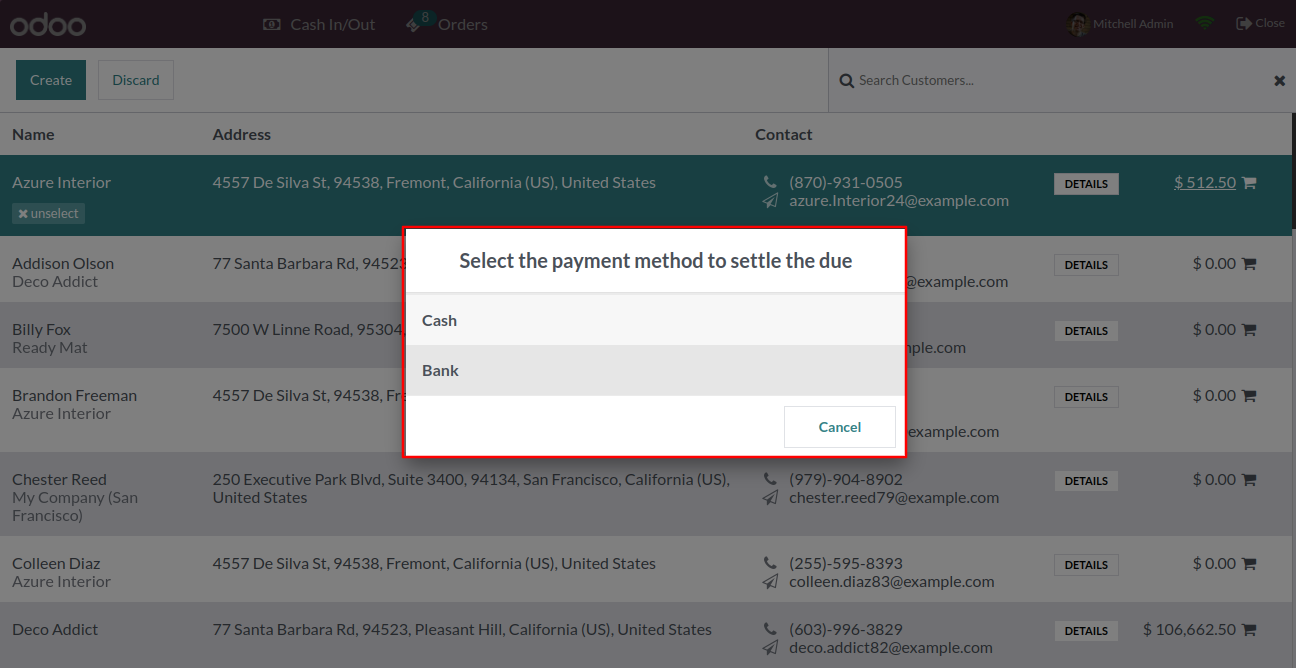This screenshot has width=1296, height=668.
Task: Open DETAILS for Colleen Diaz
Action: [1086, 565]
